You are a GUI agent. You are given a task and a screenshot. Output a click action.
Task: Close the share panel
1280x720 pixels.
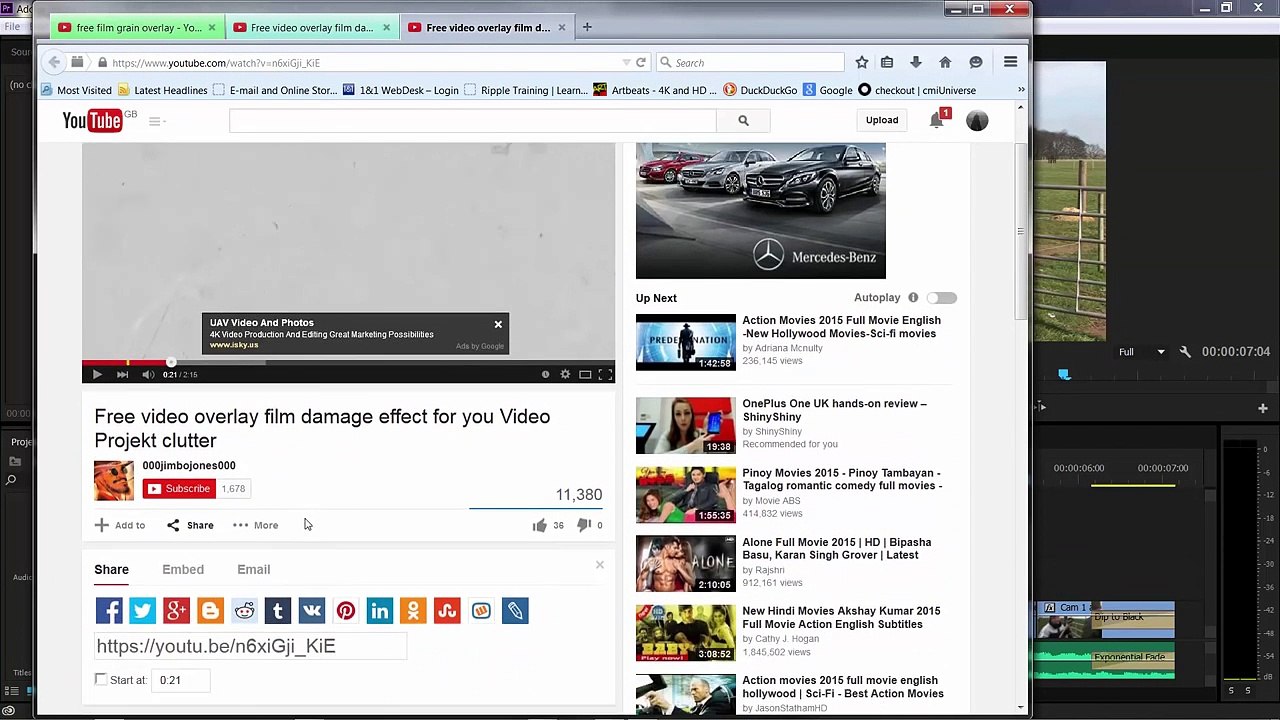[x=600, y=565]
